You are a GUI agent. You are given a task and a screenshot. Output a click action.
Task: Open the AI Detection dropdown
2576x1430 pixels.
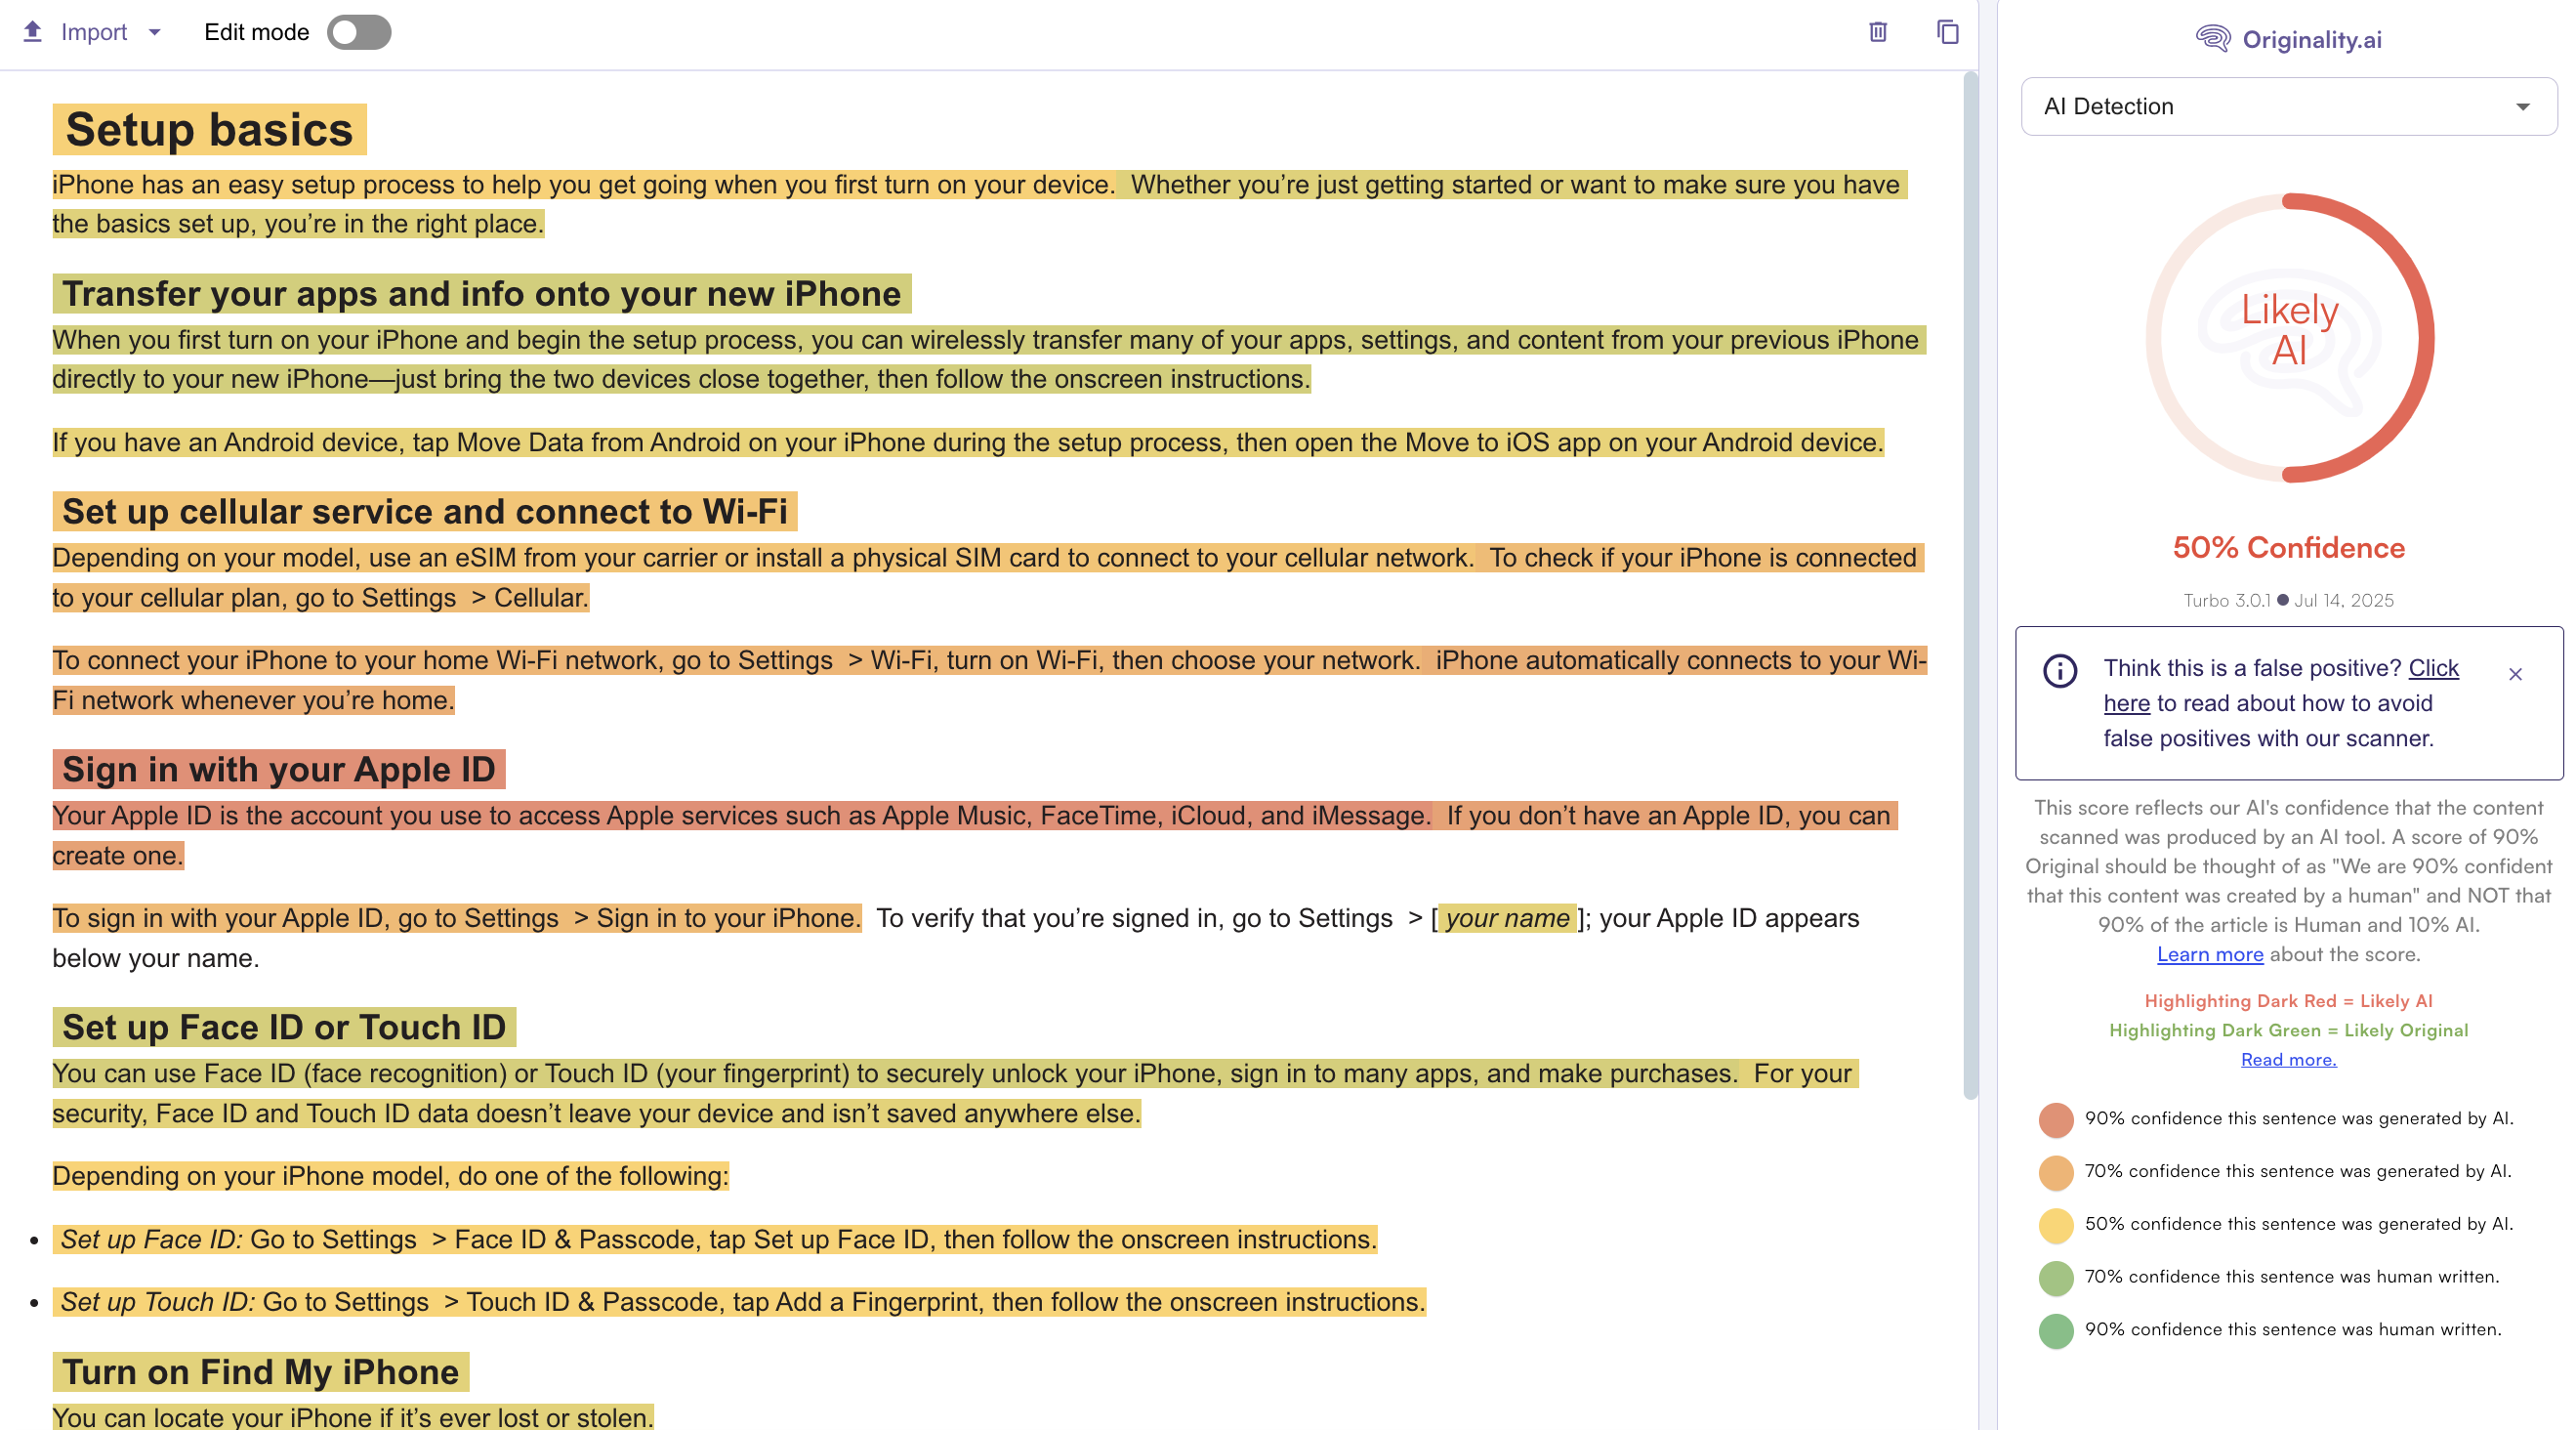click(x=2288, y=106)
